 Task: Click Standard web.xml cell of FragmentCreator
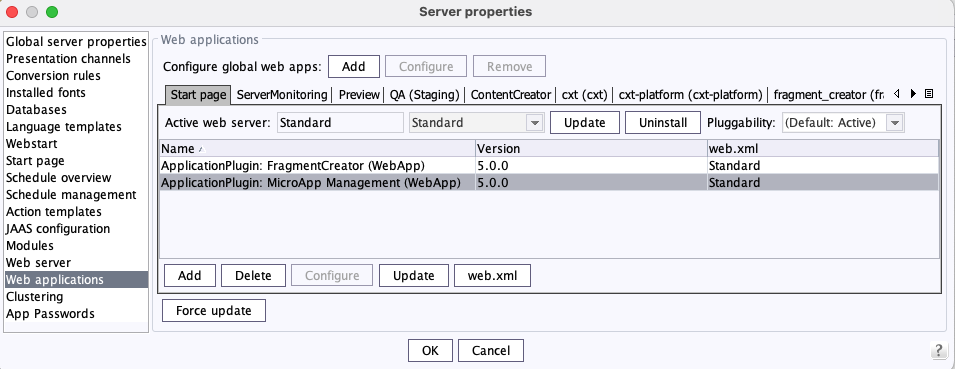click(x=823, y=166)
